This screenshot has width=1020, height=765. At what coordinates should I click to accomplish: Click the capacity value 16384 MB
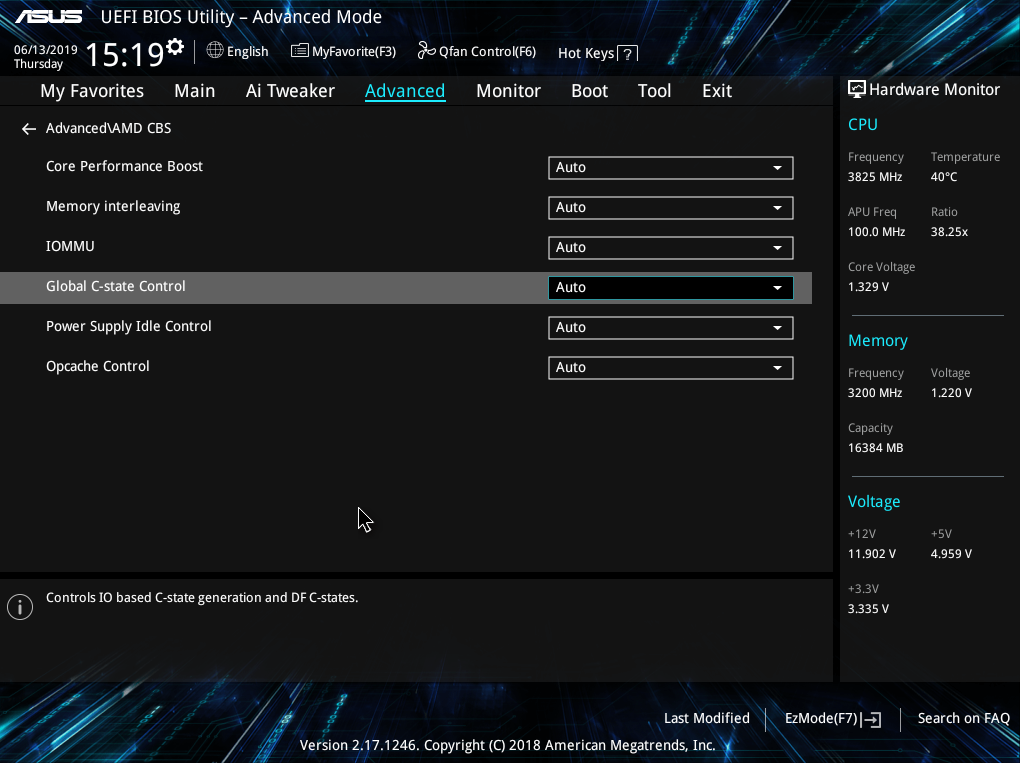[x=876, y=448]
